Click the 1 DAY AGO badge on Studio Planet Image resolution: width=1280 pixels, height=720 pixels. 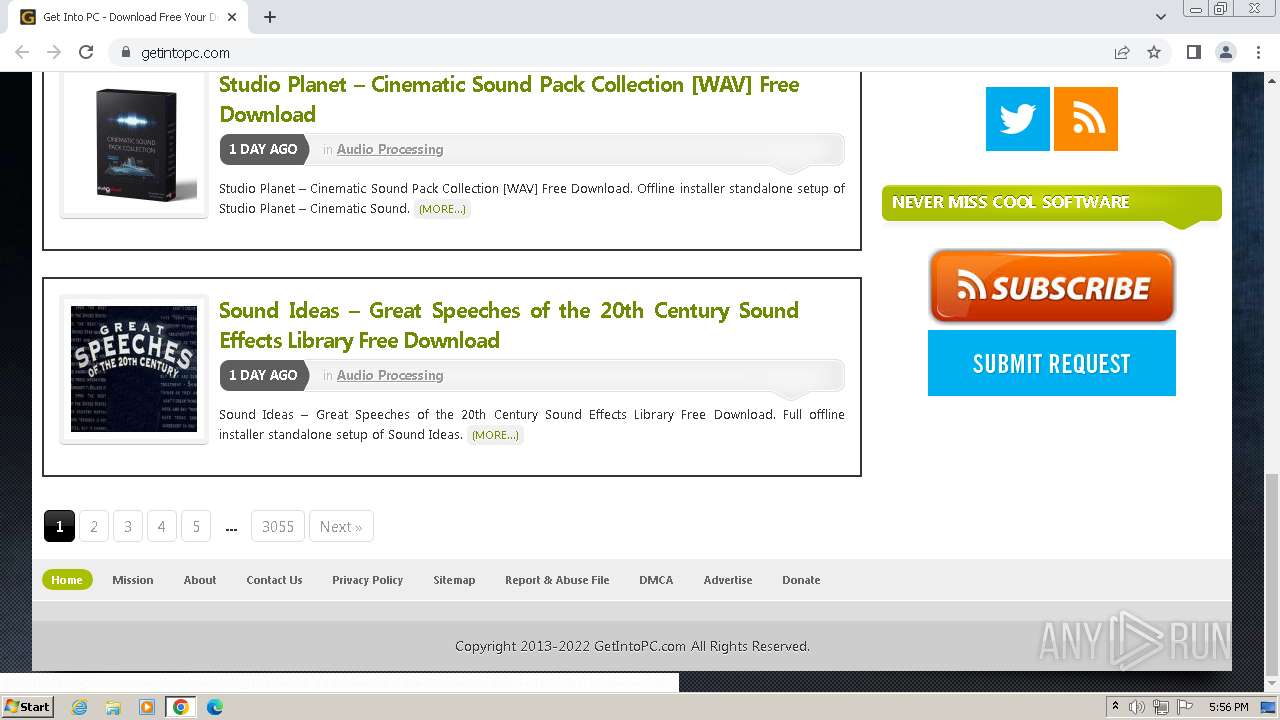[x=263, y=149]
